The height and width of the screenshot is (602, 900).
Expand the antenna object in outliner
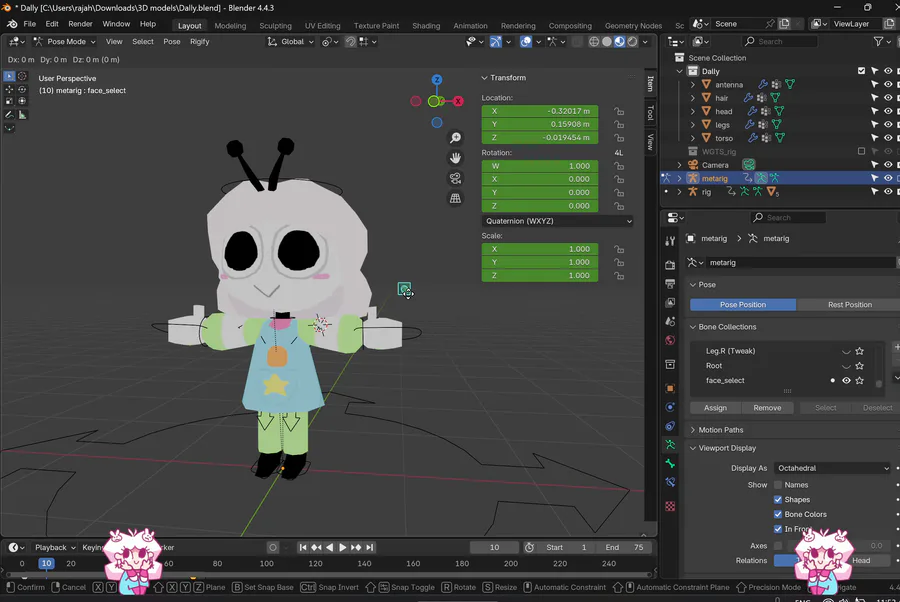click(693, 84)
